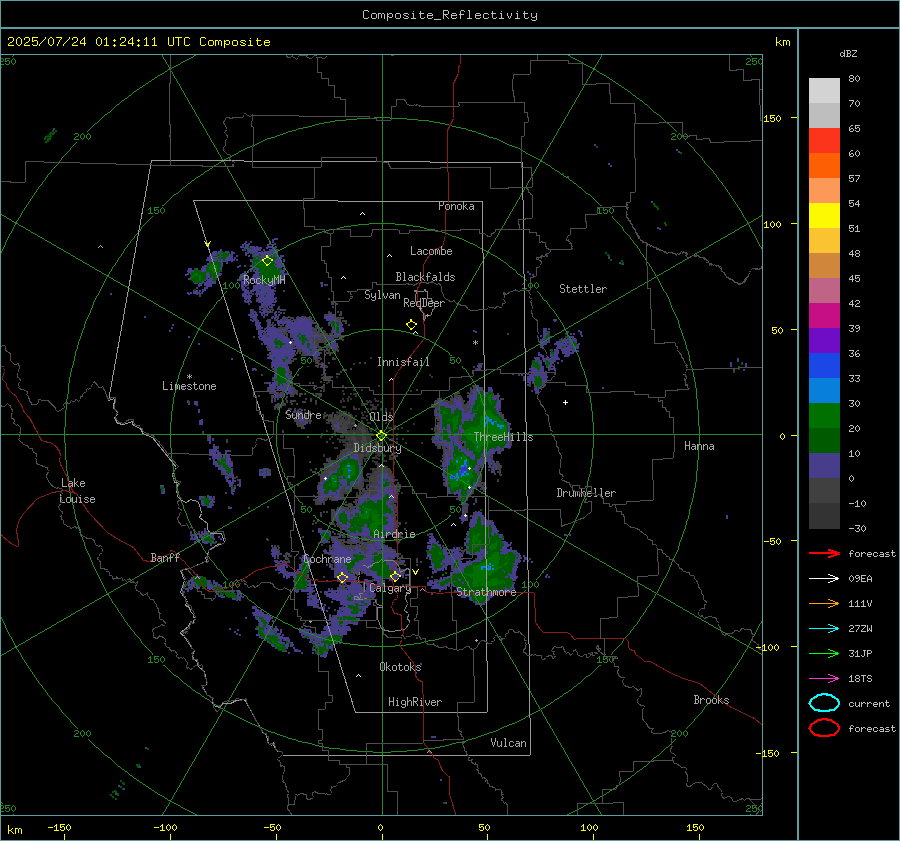Pick the bright green 20-30 dBZ swatch

coord(824,415)
